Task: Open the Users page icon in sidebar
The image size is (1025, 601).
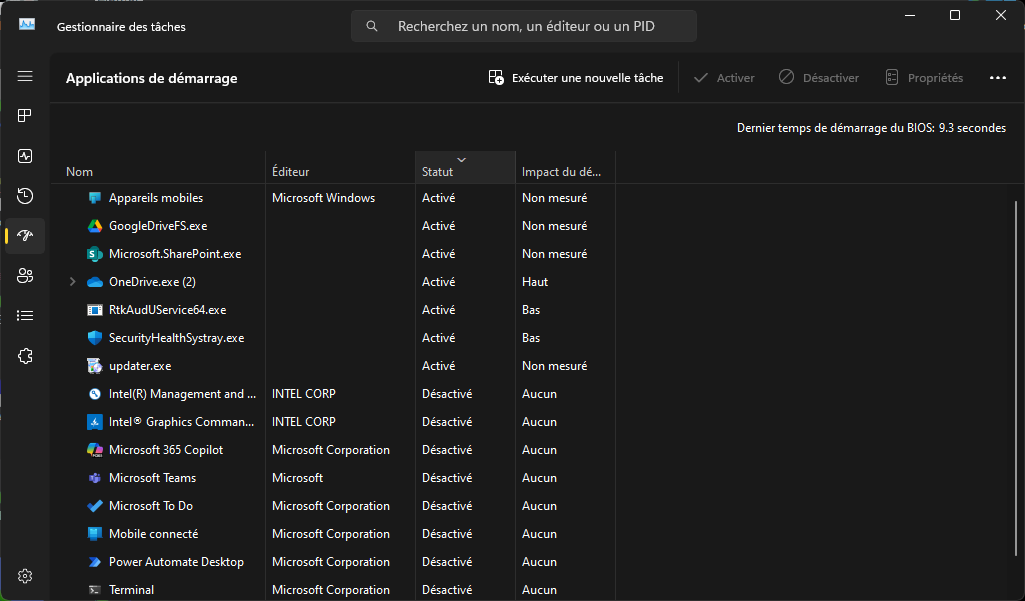Action: 25,276
